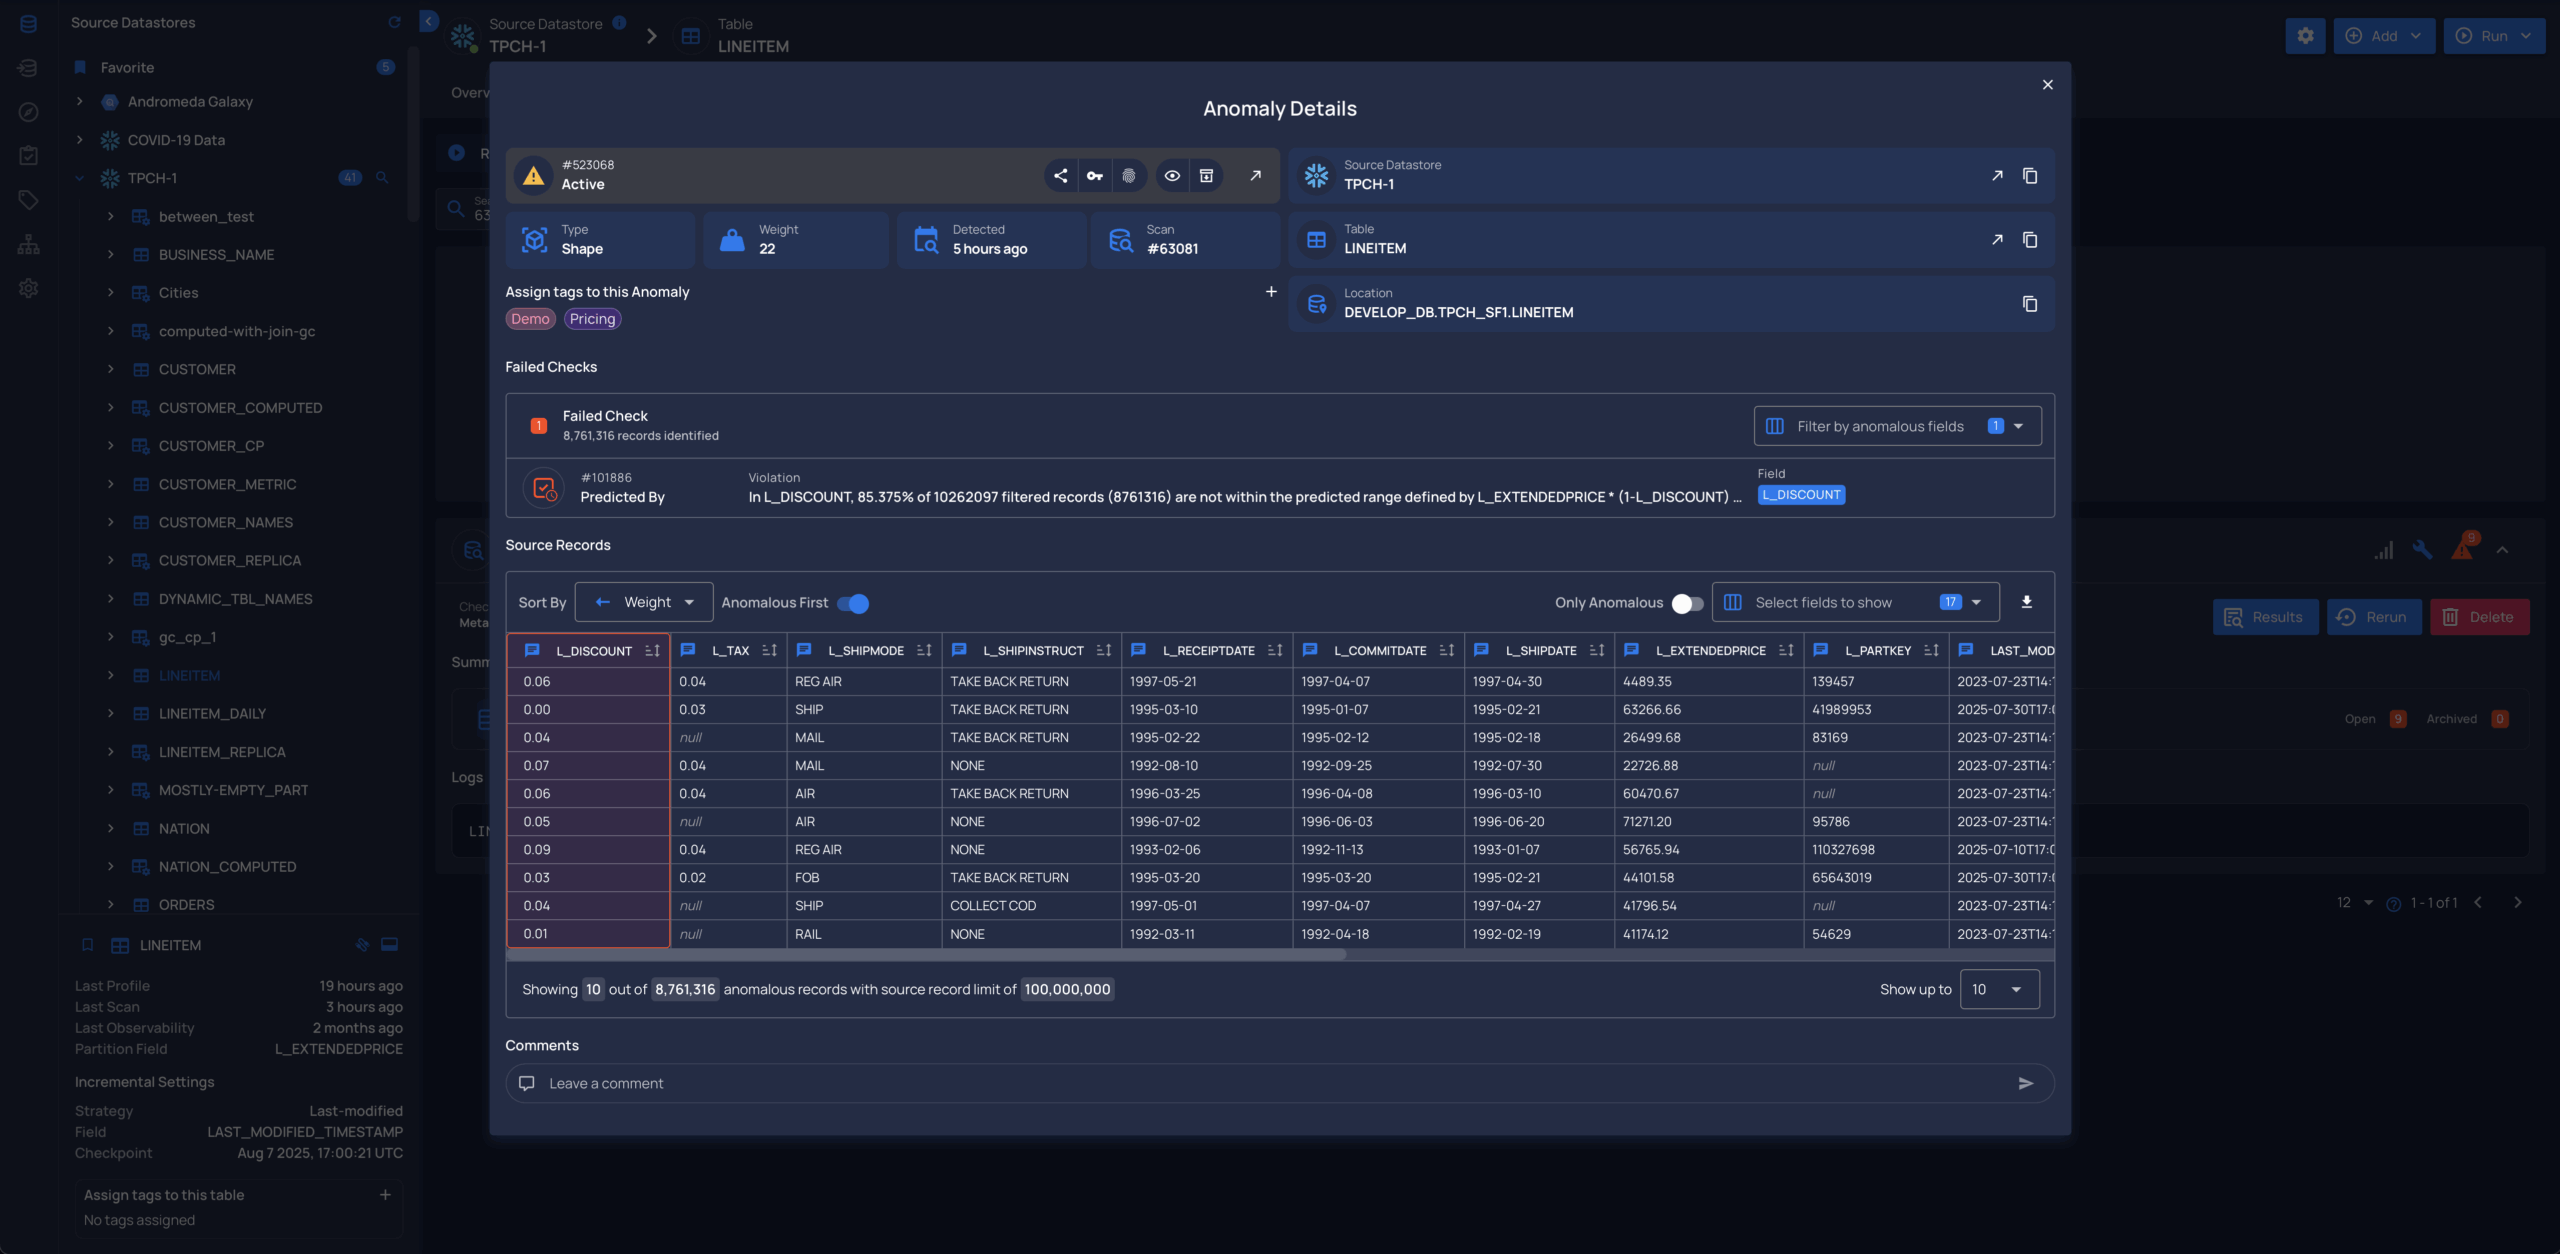Open the Run dropdown in the top bar
Image resolution: width=2560 pixels, height=1254 pixels.
click(2494, 36)
